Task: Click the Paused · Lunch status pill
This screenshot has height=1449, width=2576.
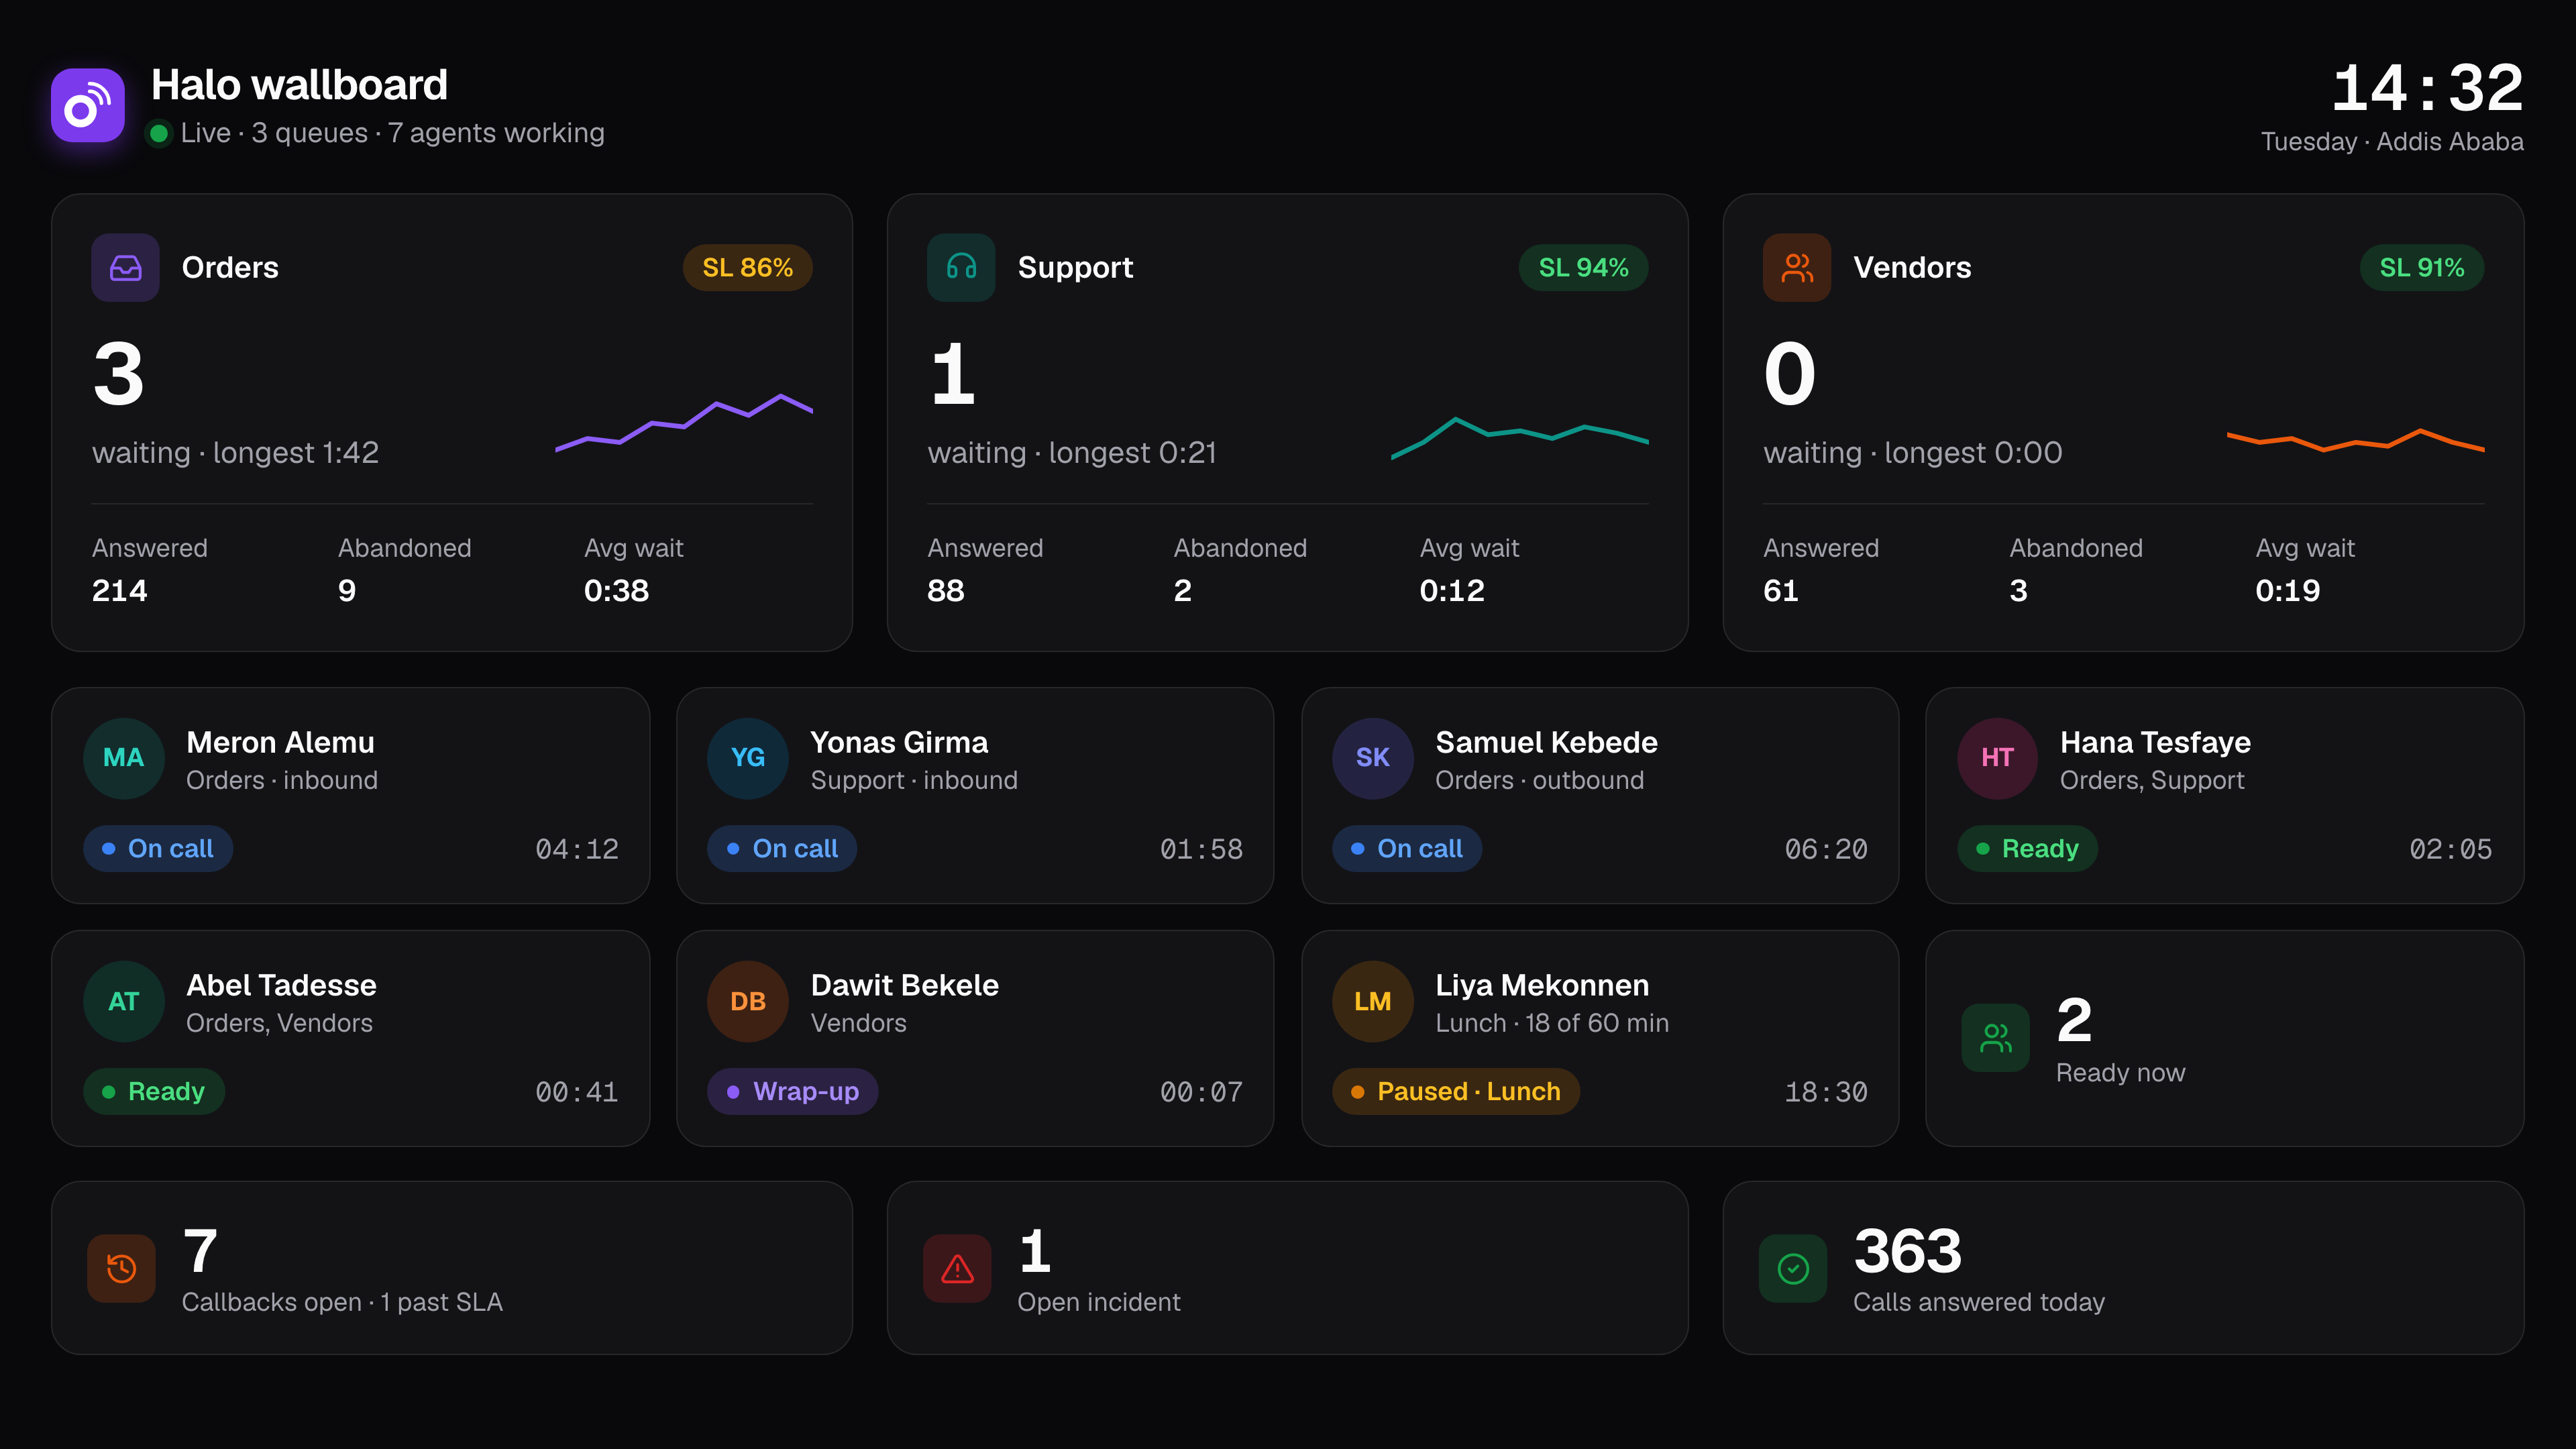Action: pos(1456,1091)
